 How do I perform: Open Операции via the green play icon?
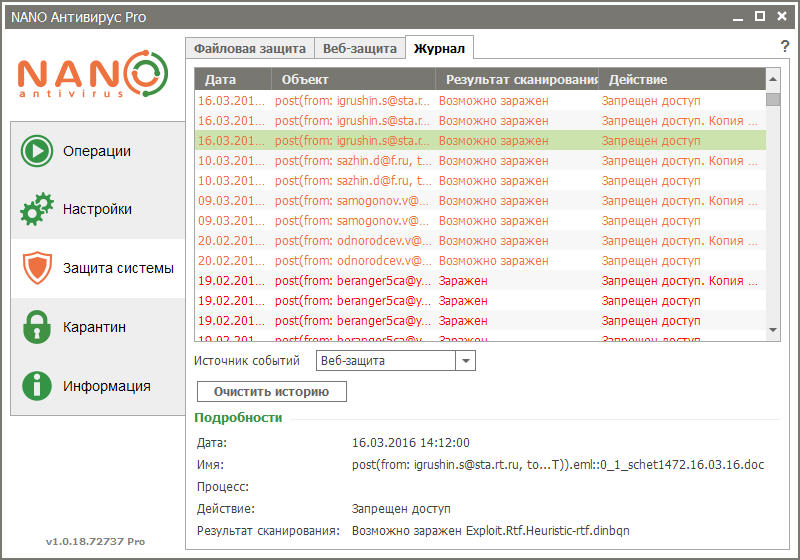click(x=37, y=151)
